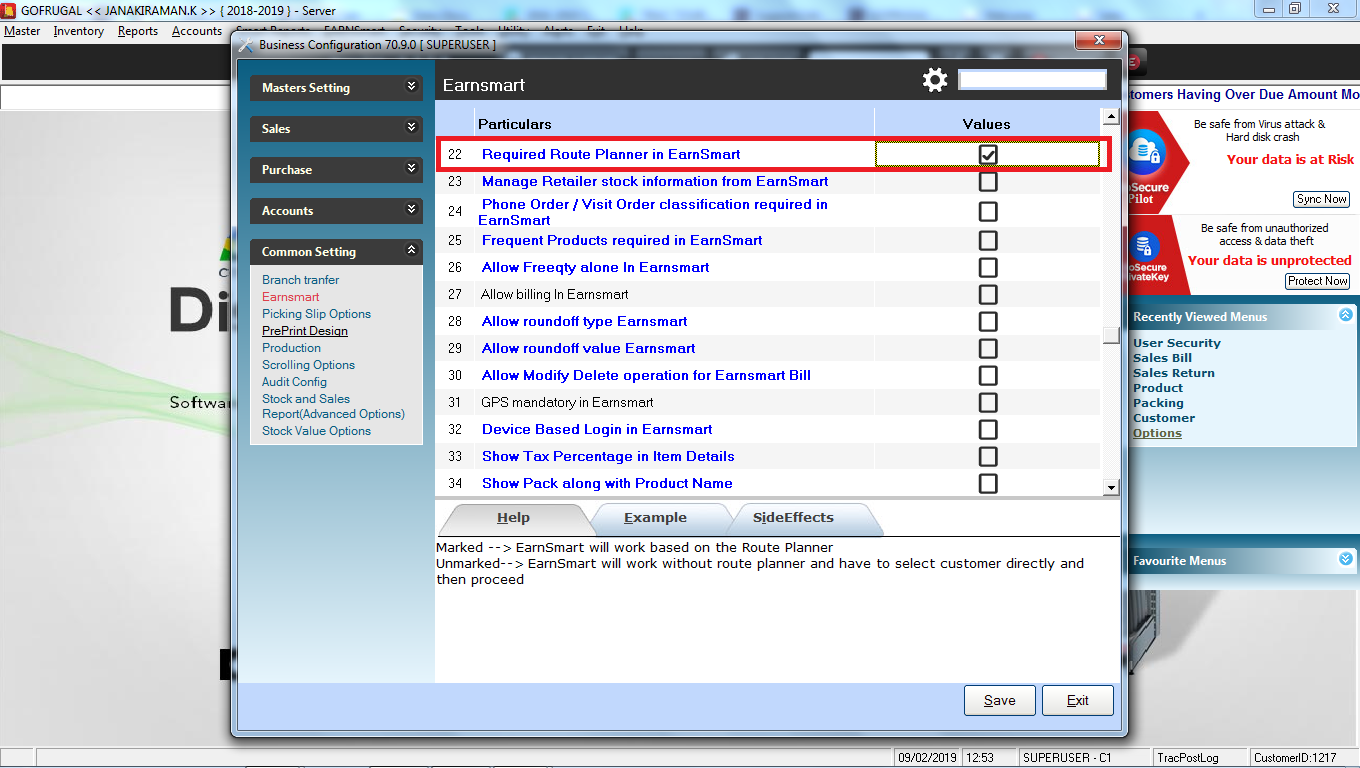This screenshot has height=768, width=1360.
Task: Expand the Masters Setting section
Action: 336,88
